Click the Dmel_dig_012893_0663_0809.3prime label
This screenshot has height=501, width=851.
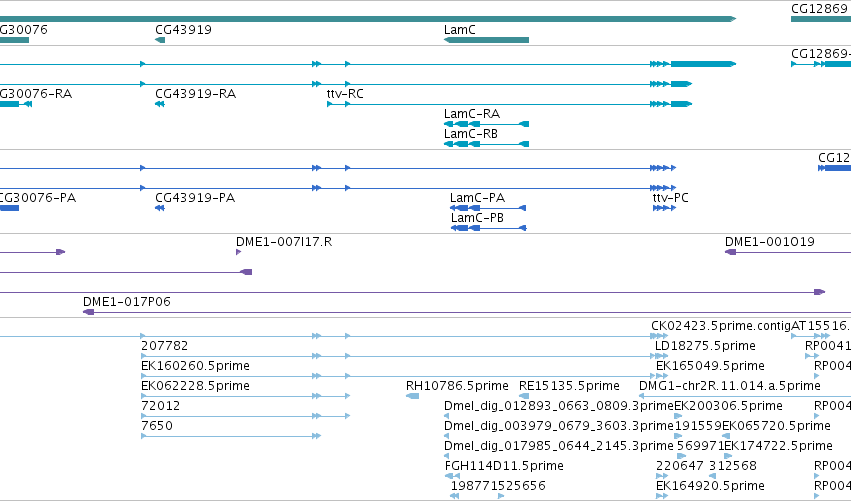click(x=558, y=406)
